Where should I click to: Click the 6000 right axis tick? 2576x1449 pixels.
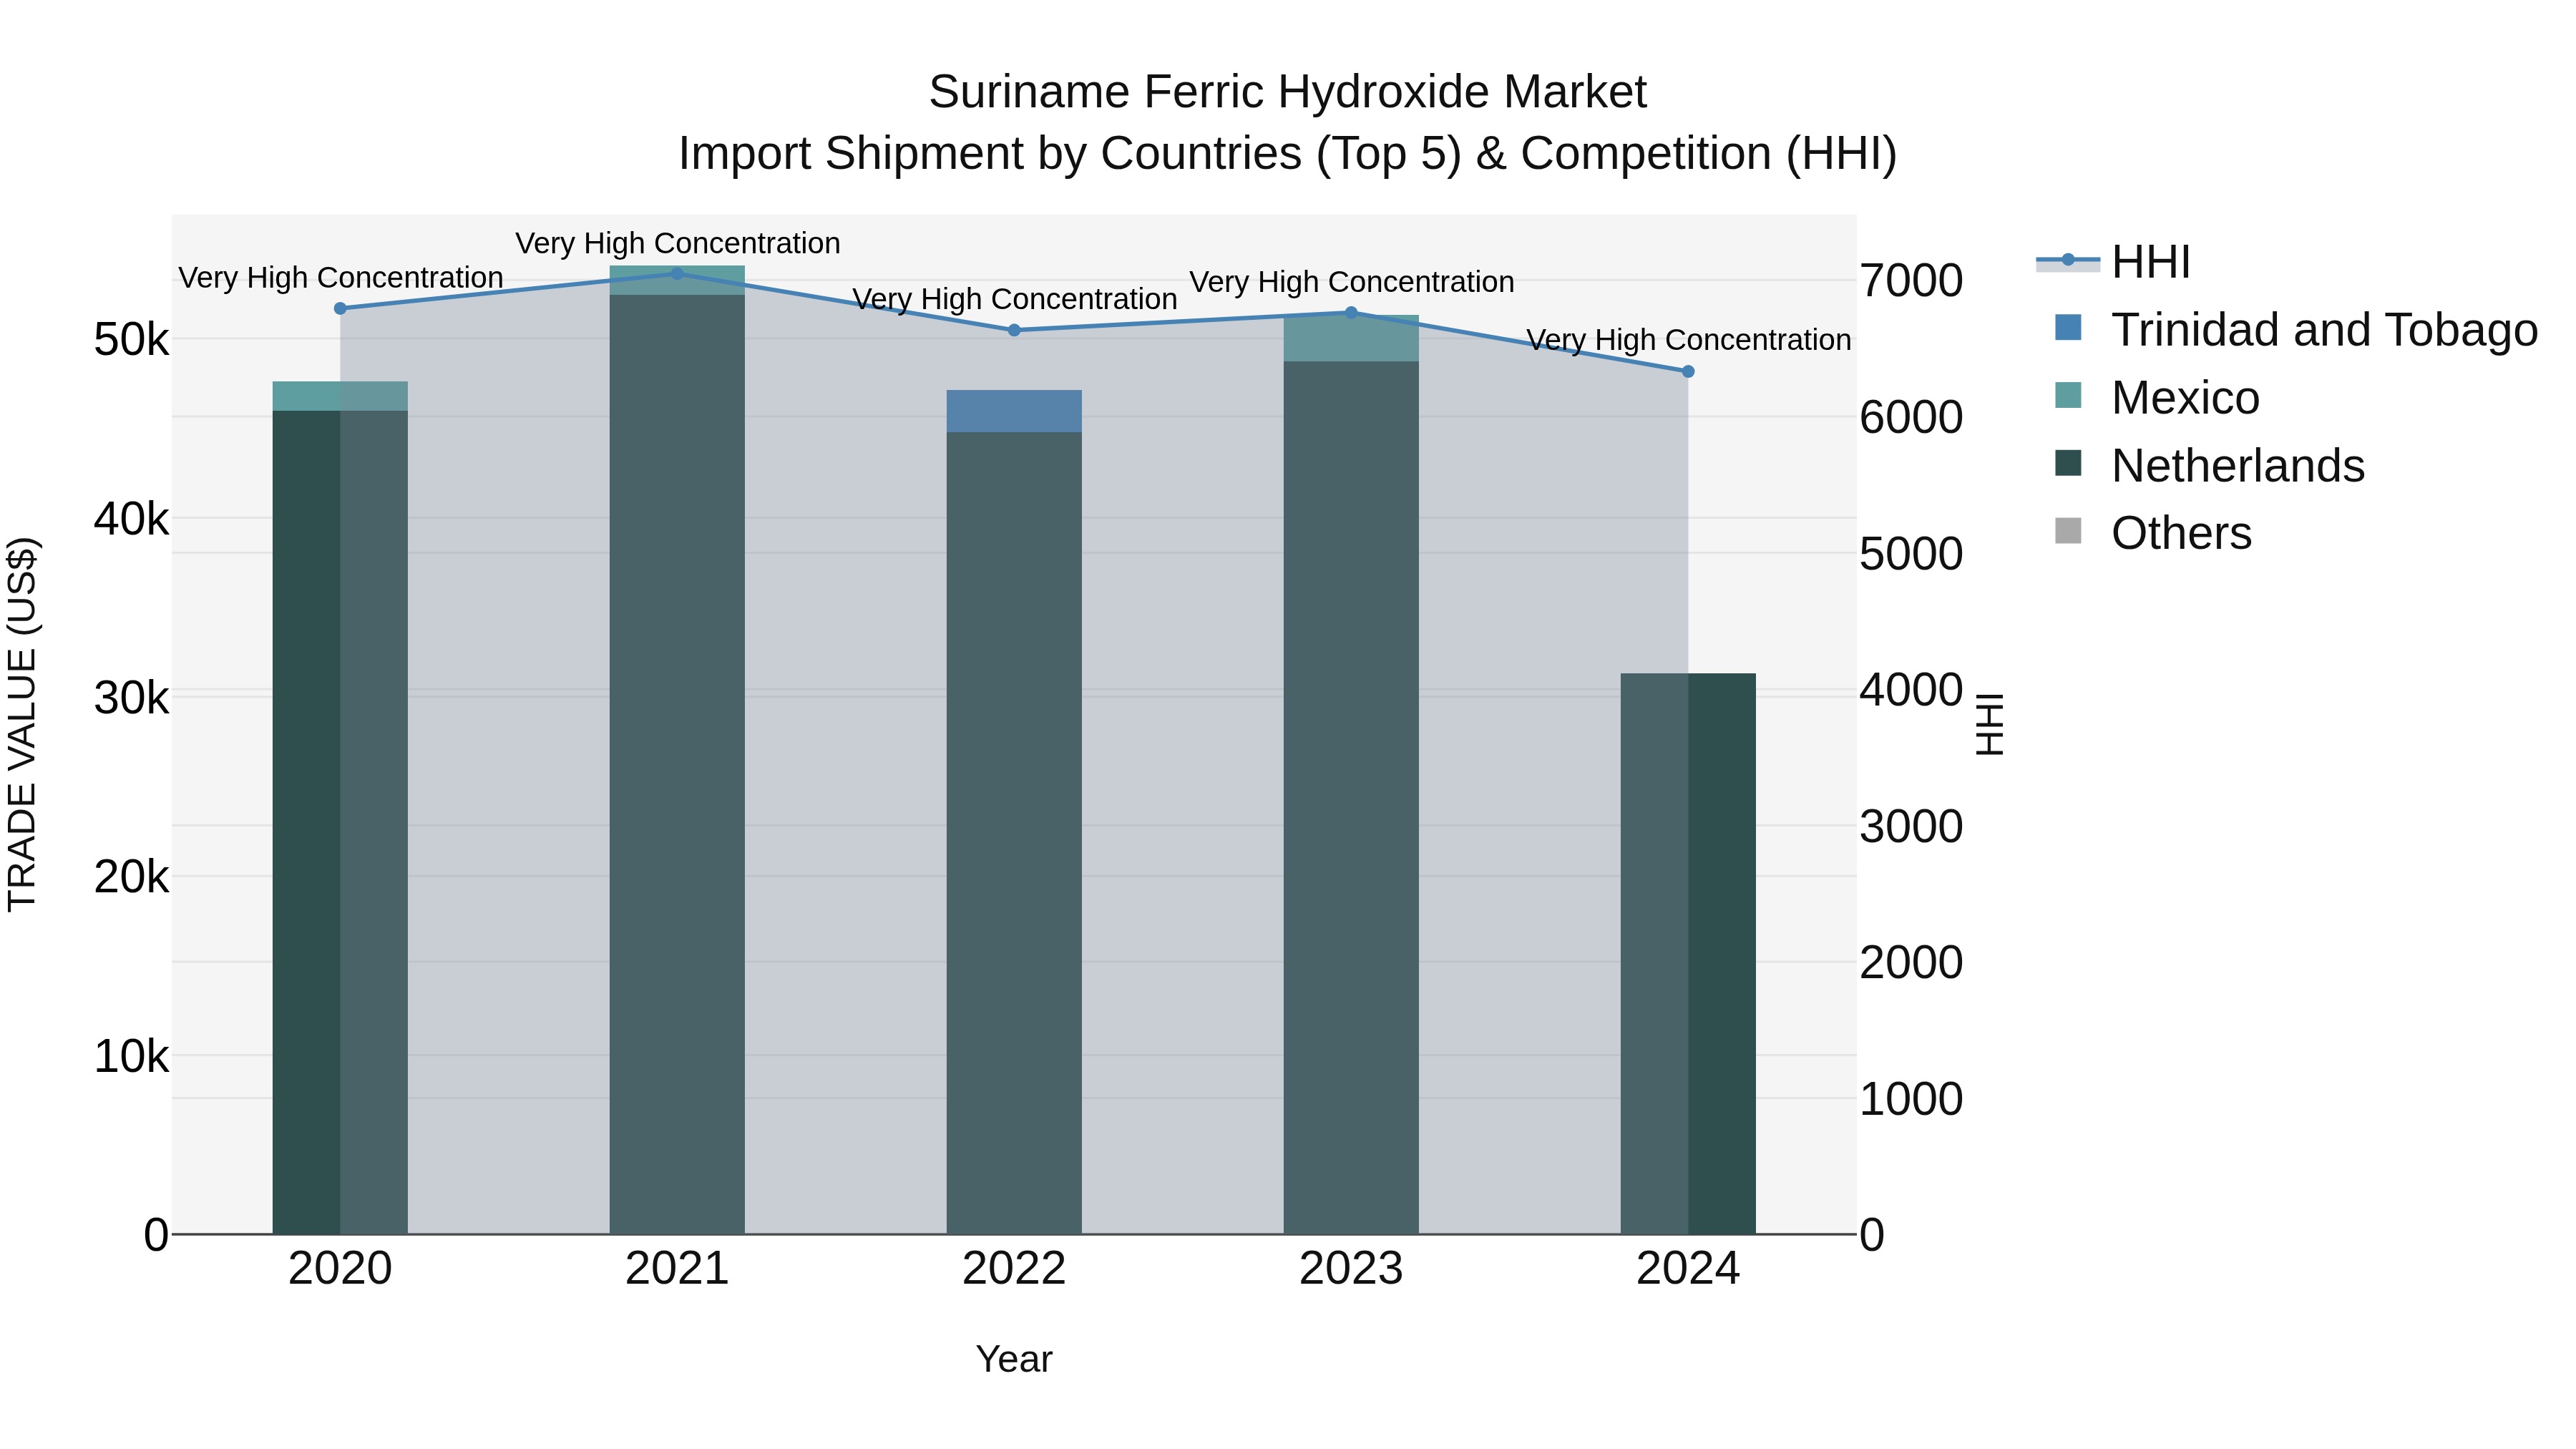click(x=1911, y=417)
